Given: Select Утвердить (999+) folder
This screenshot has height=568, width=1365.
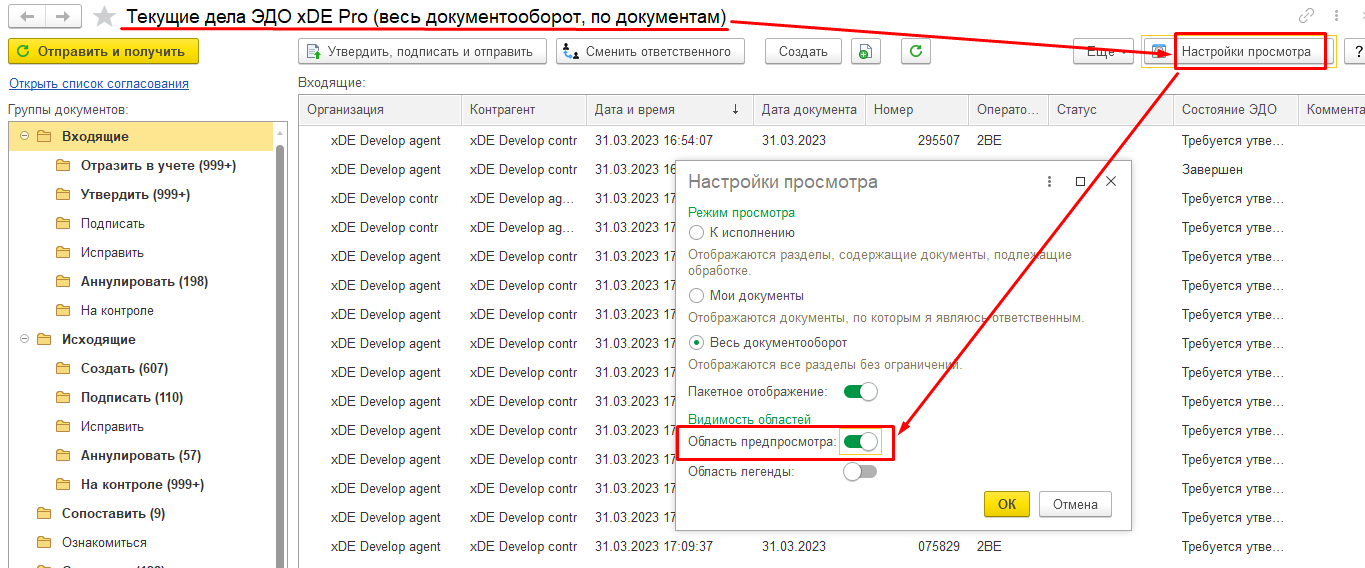Looking at the screenshot, I should [136, 194].
